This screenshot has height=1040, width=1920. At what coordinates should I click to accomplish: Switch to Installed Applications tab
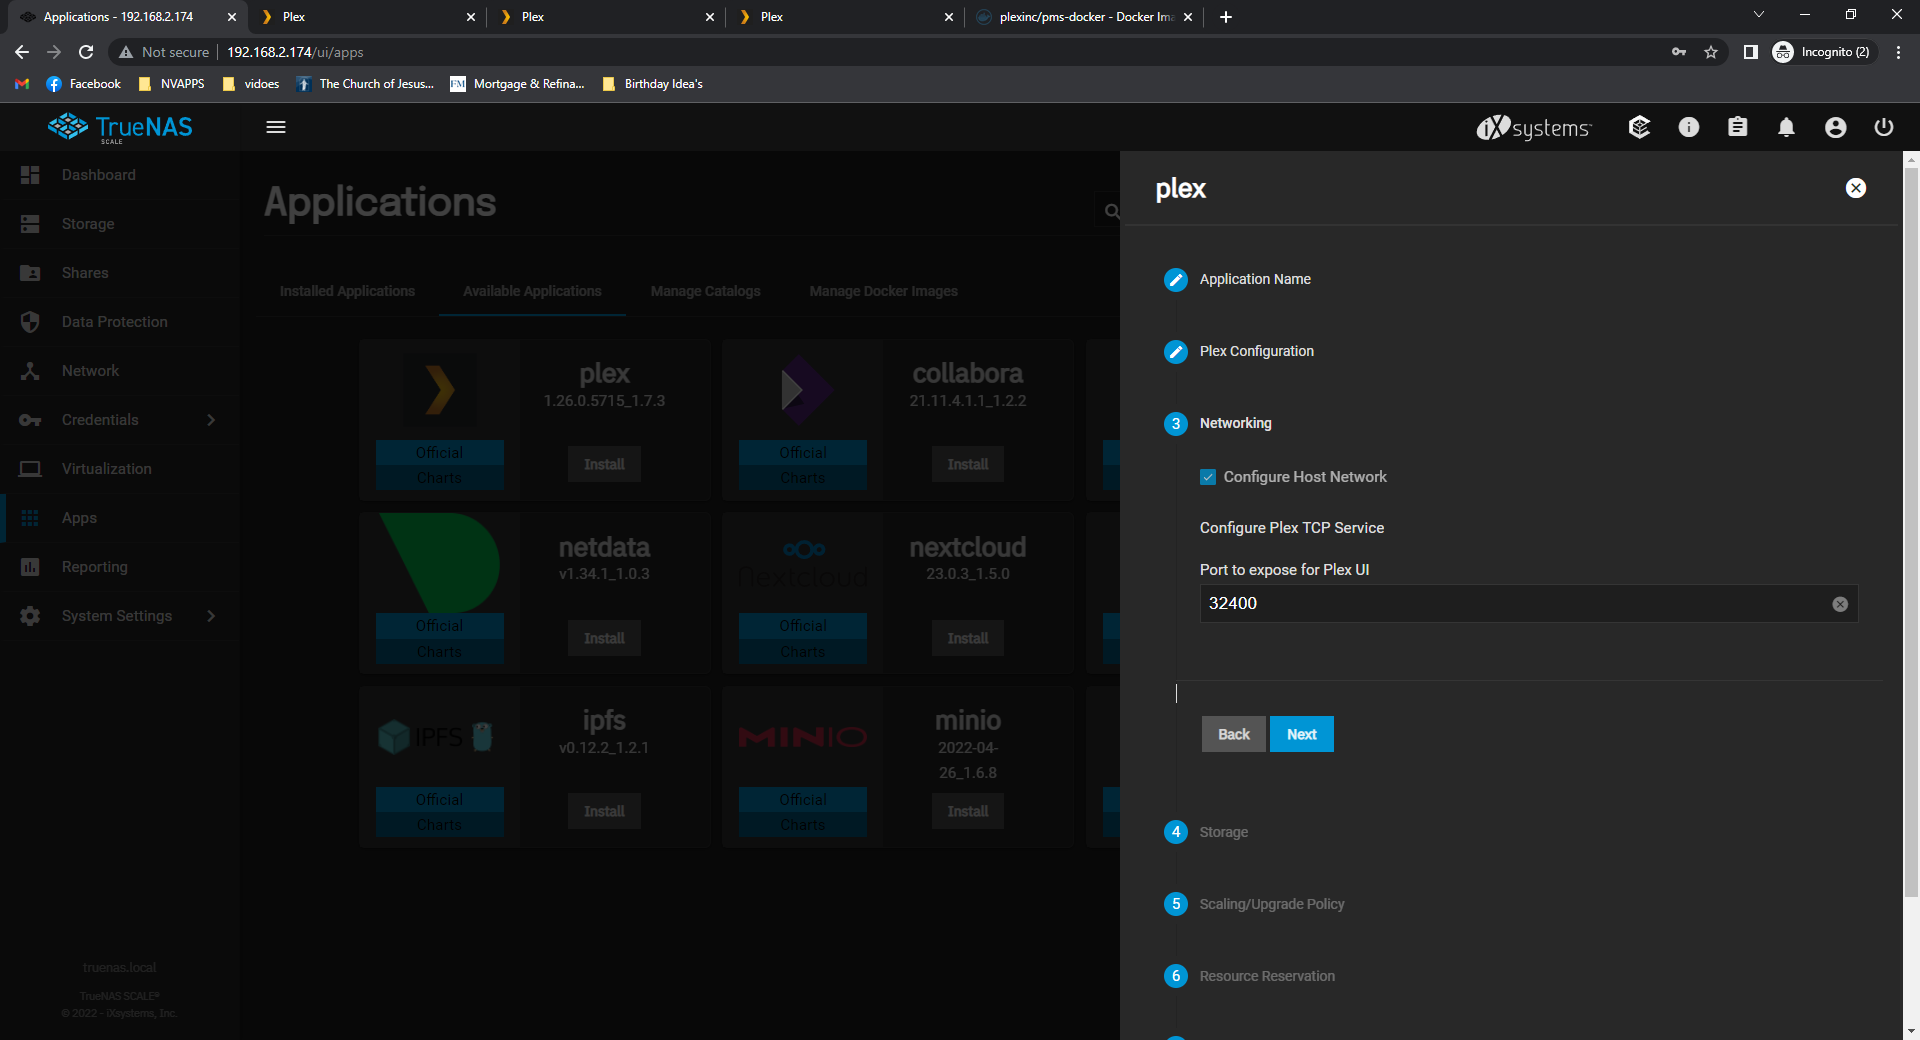pos(347,291)
